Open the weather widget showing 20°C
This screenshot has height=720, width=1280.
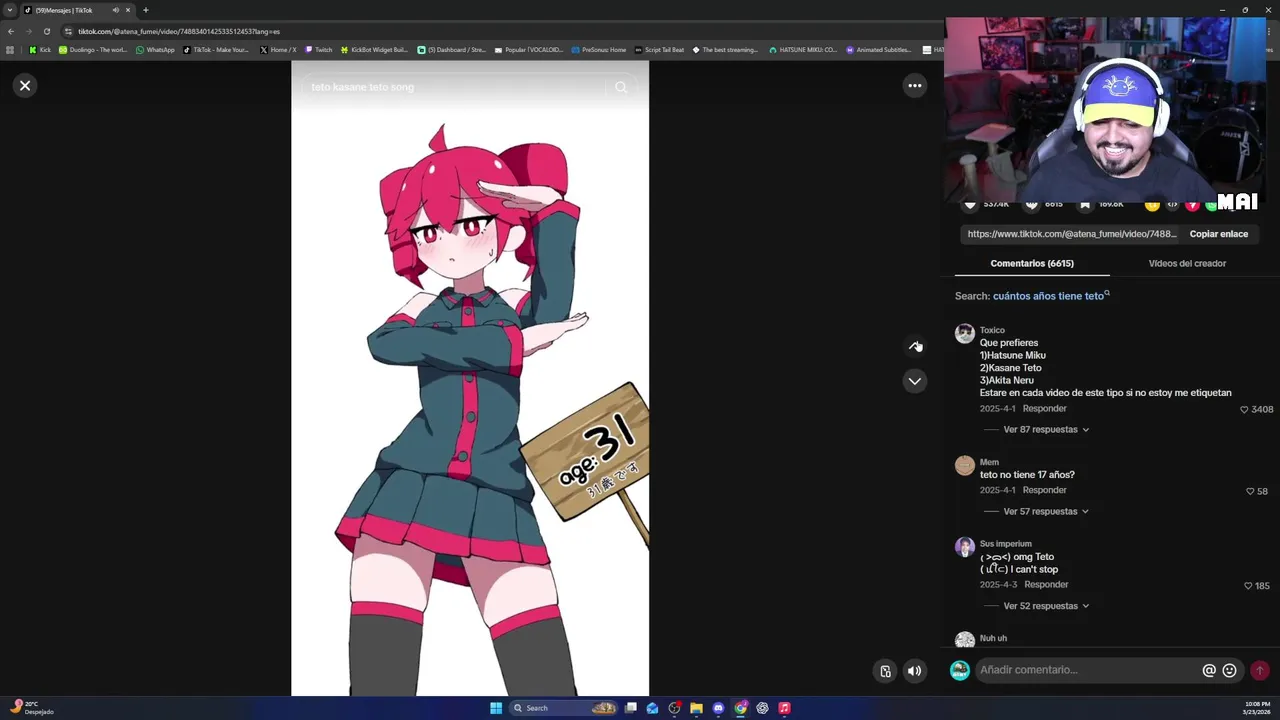(x=30, y=708)
